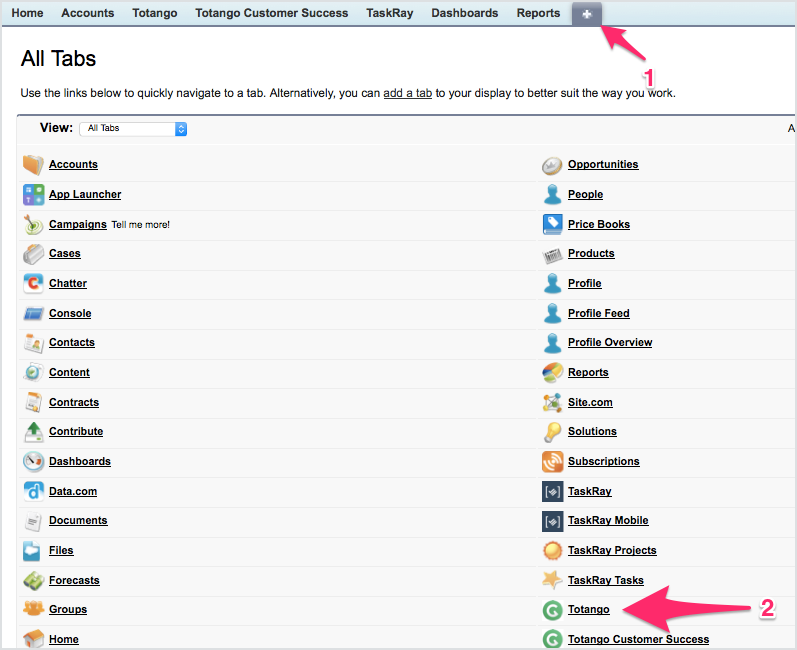
Task: Click the Contracts document icon
Action: tap(34, 402)
